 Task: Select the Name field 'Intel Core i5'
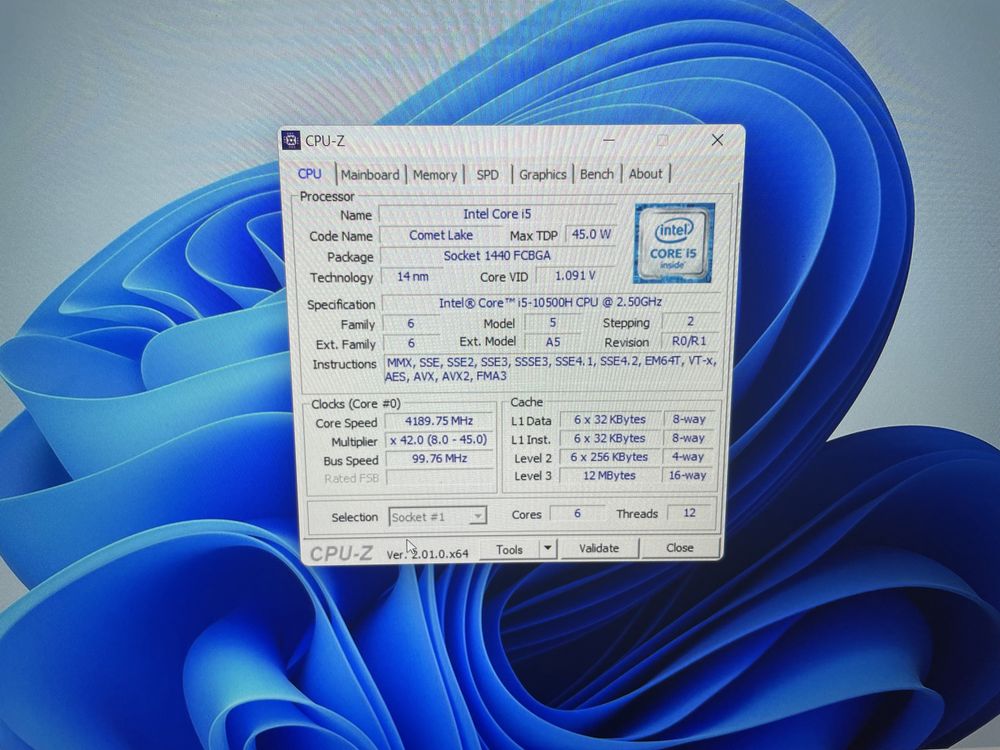[x=497, y=214]
